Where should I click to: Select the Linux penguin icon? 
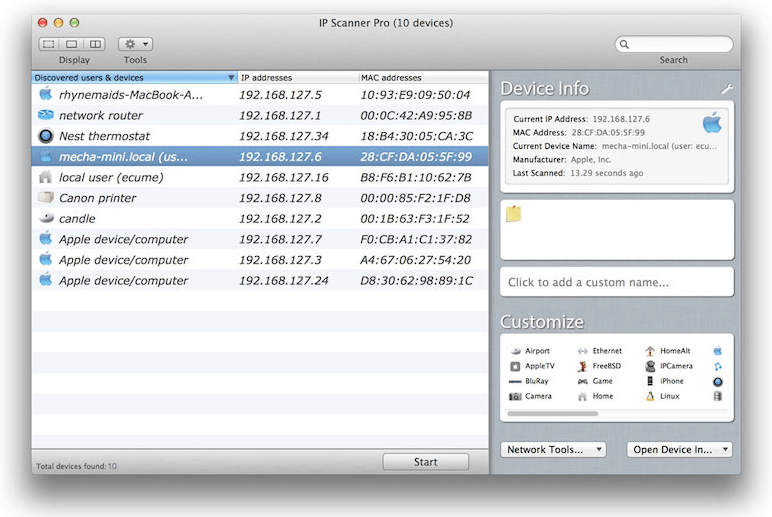click(650, 396)
